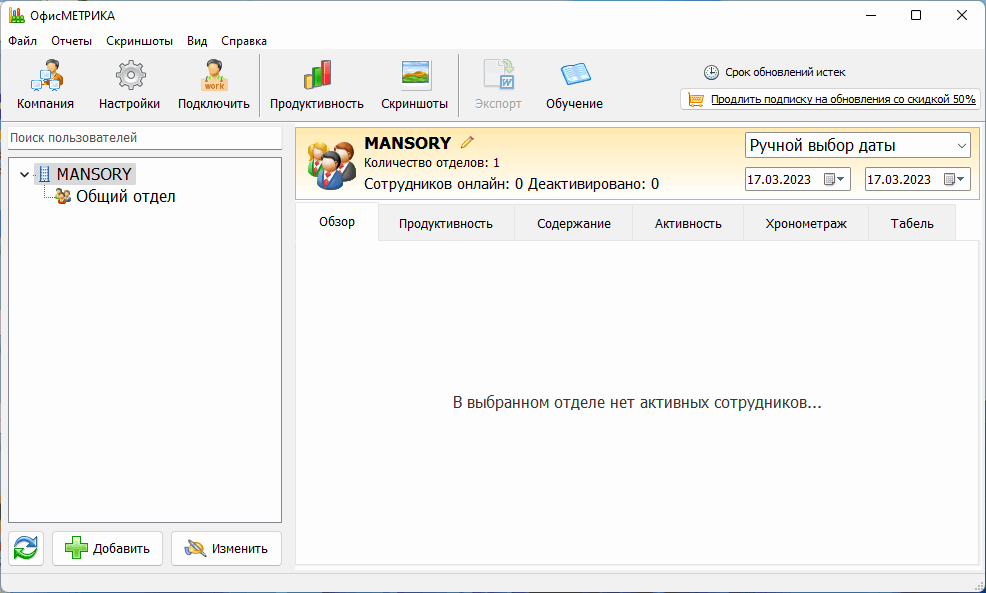Open the Справка menu
This screenshot has width=986, height=593.
click(x=244, y=41)
